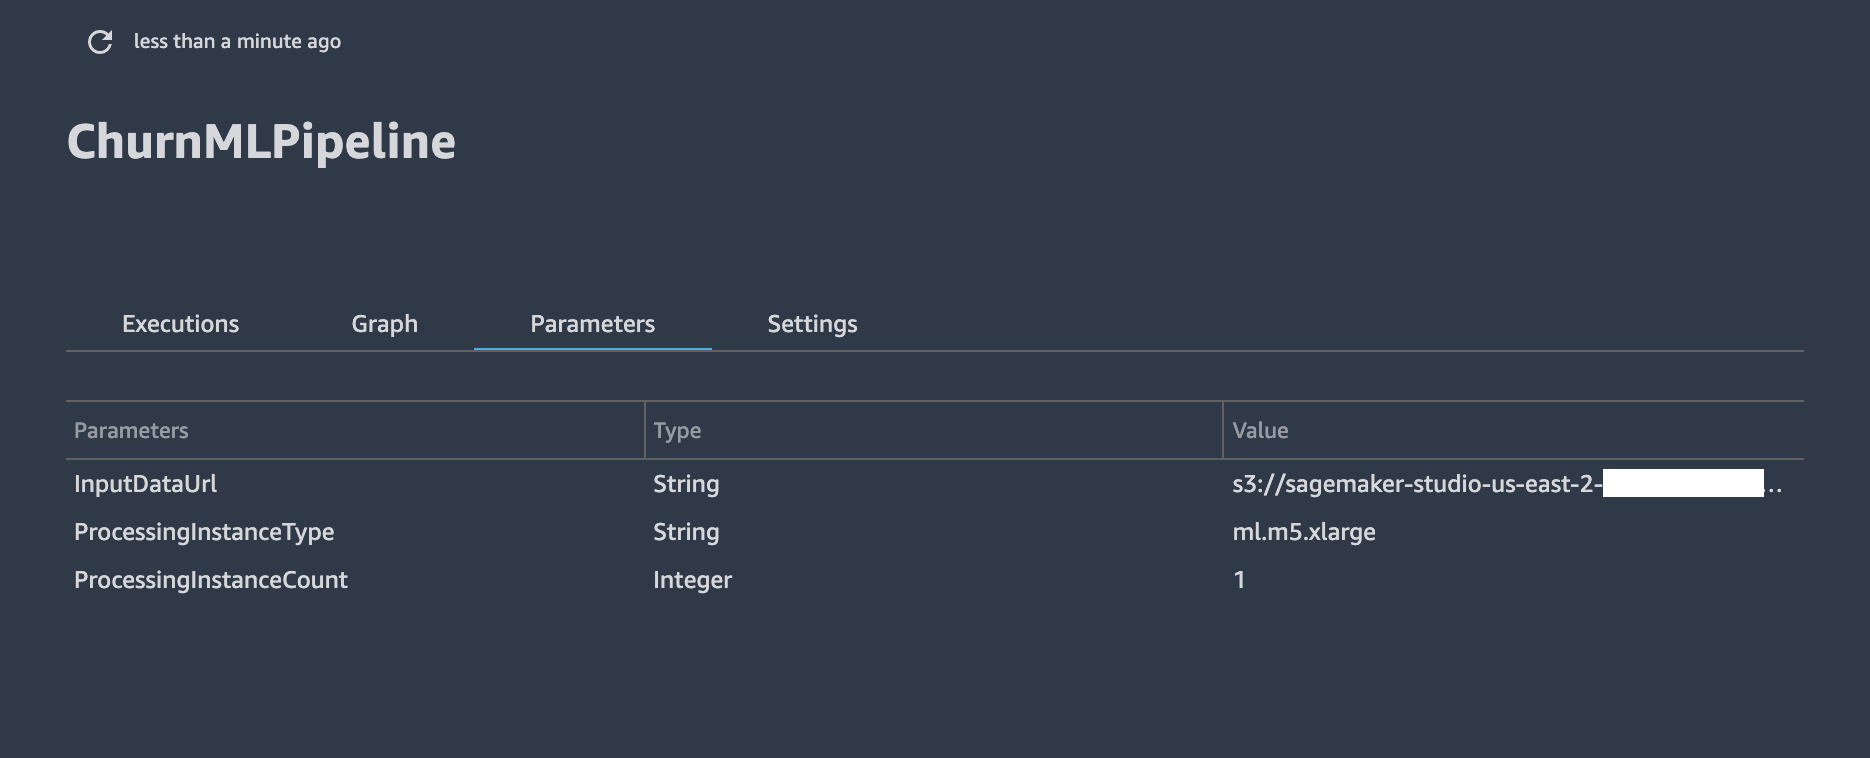Viewport: 1870px width, 758px height.
Task: Click the ProcessingInstanceCount value 1
Action: (1239, 580)
